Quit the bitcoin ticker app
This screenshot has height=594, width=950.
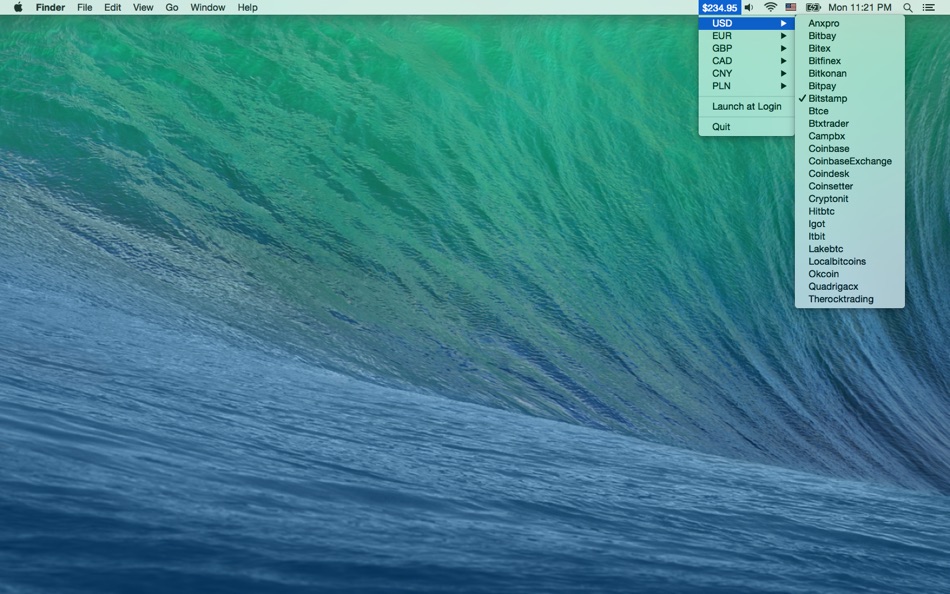coord(746,127)
